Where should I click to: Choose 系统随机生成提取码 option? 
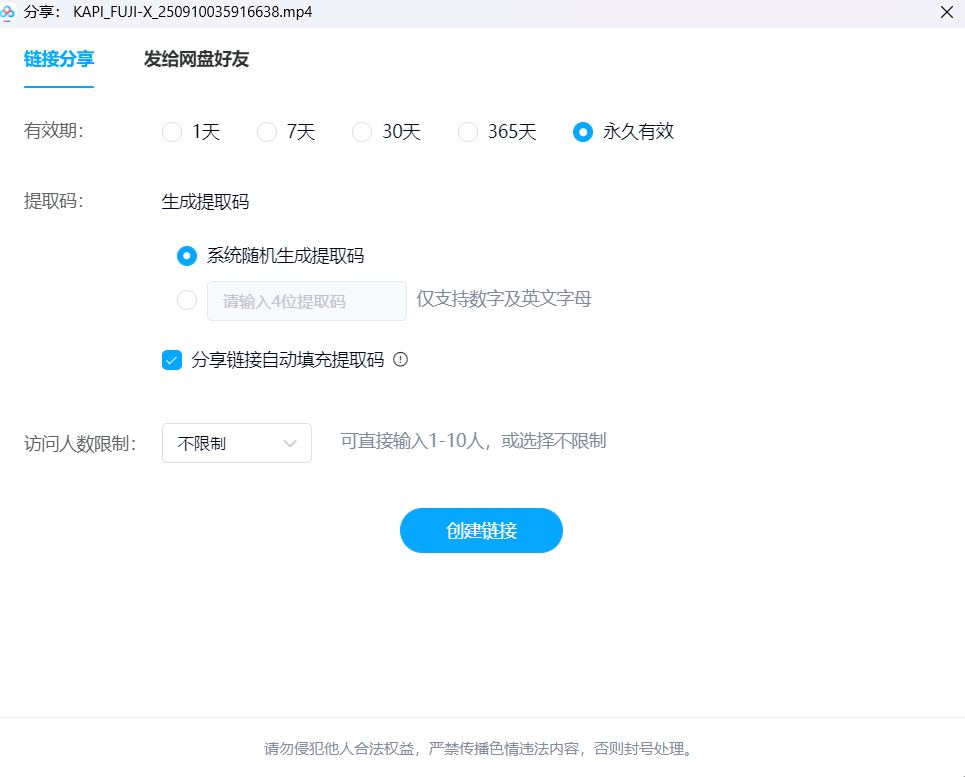[x=187, y=256]
